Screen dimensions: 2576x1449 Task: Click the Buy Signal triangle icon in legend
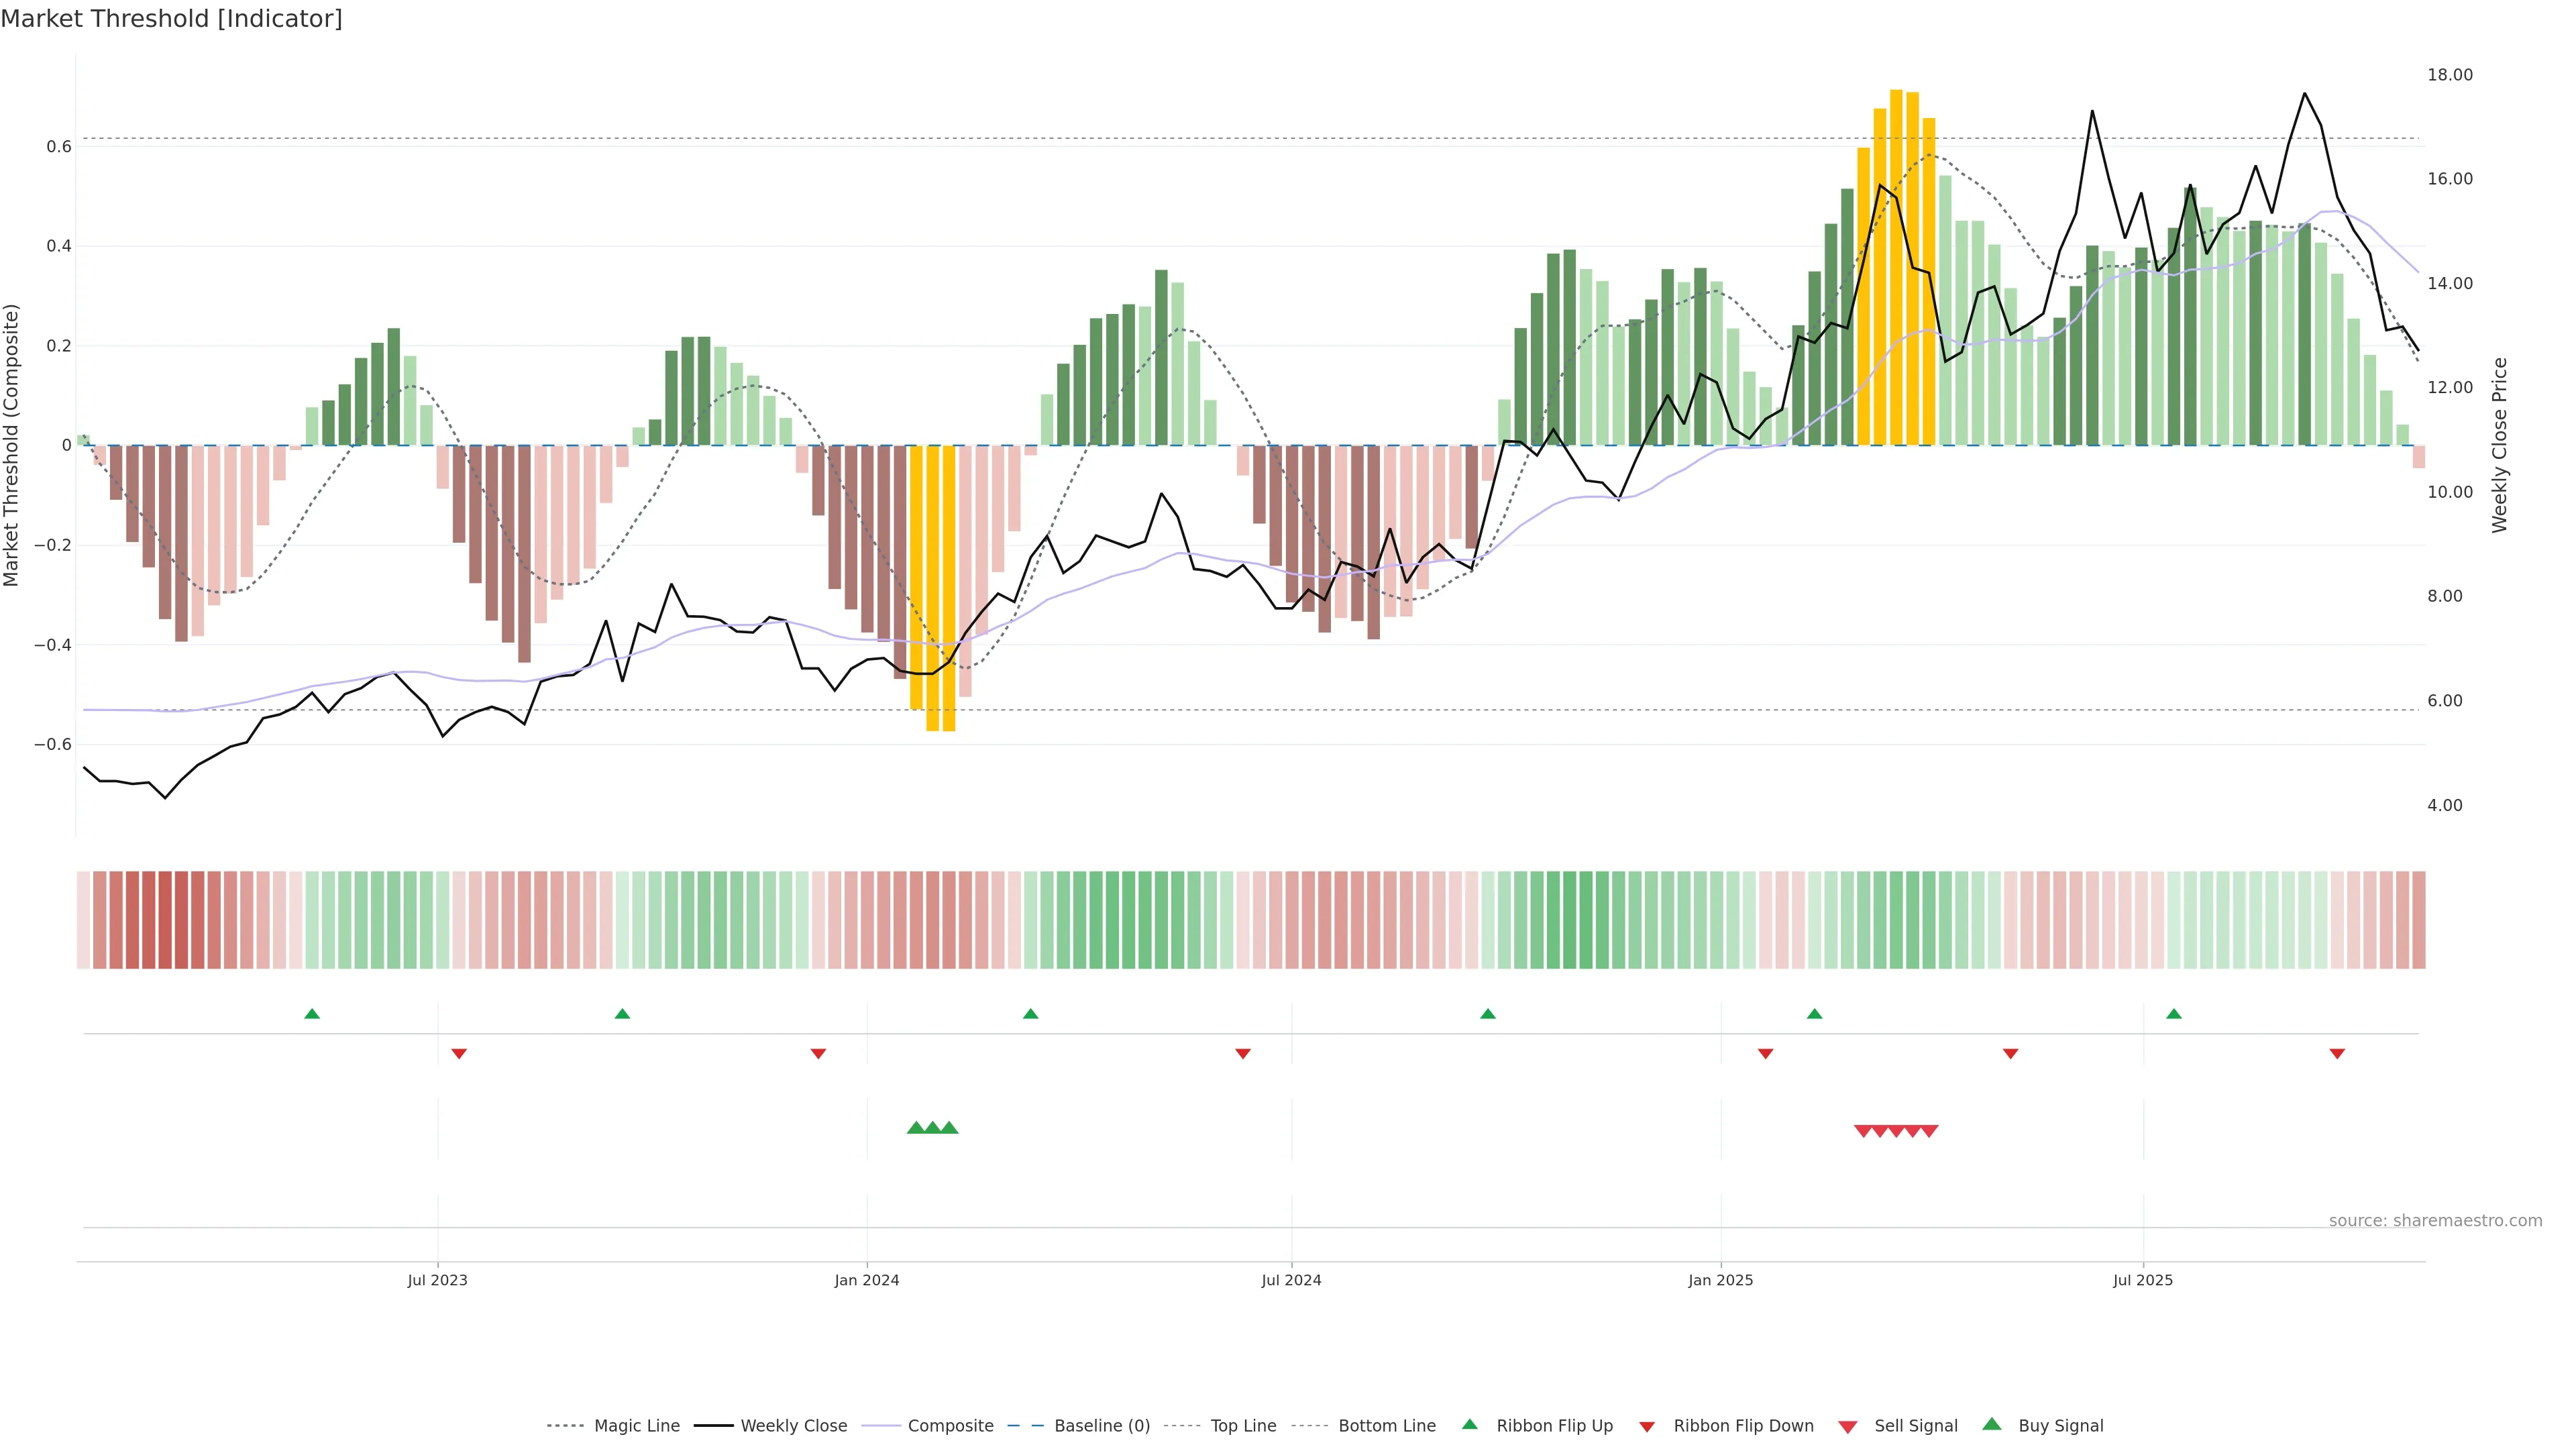[x=1992, y=1424]
